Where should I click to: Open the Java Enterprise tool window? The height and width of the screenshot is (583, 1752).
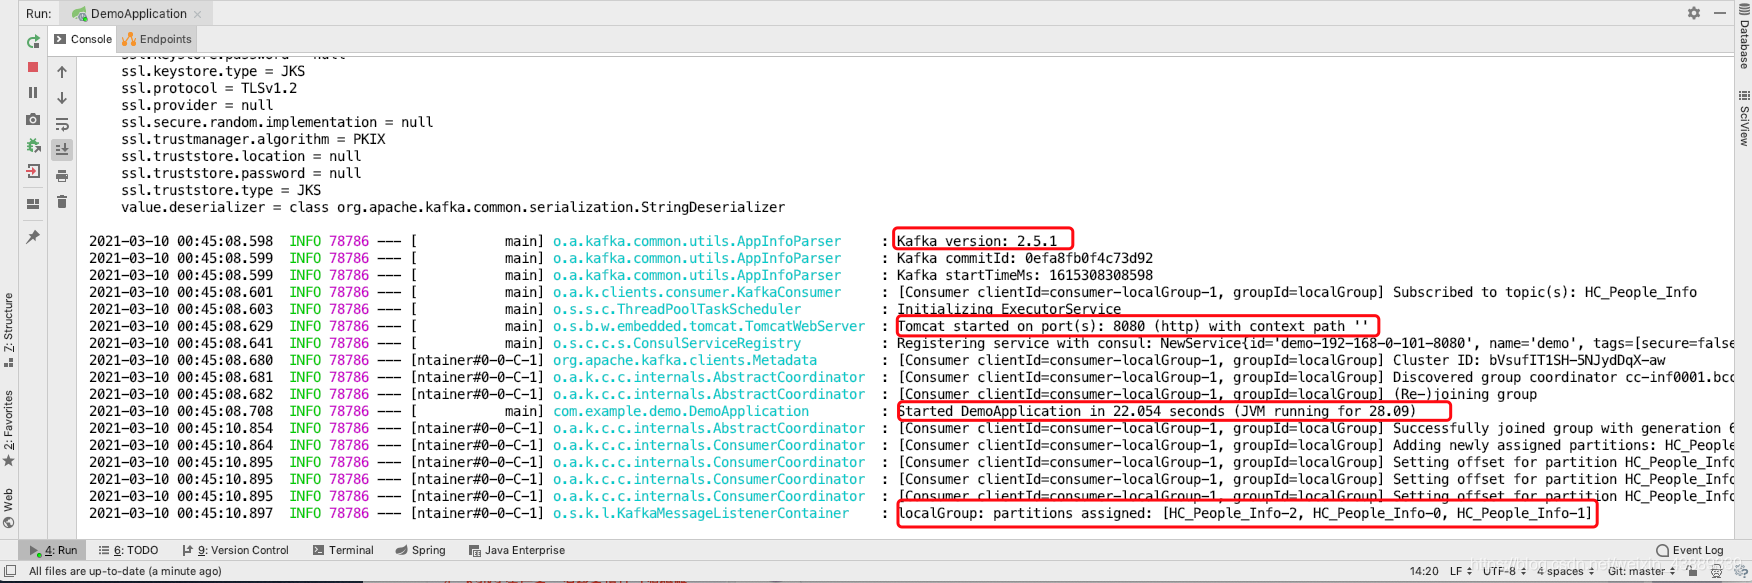click(517, 550)
